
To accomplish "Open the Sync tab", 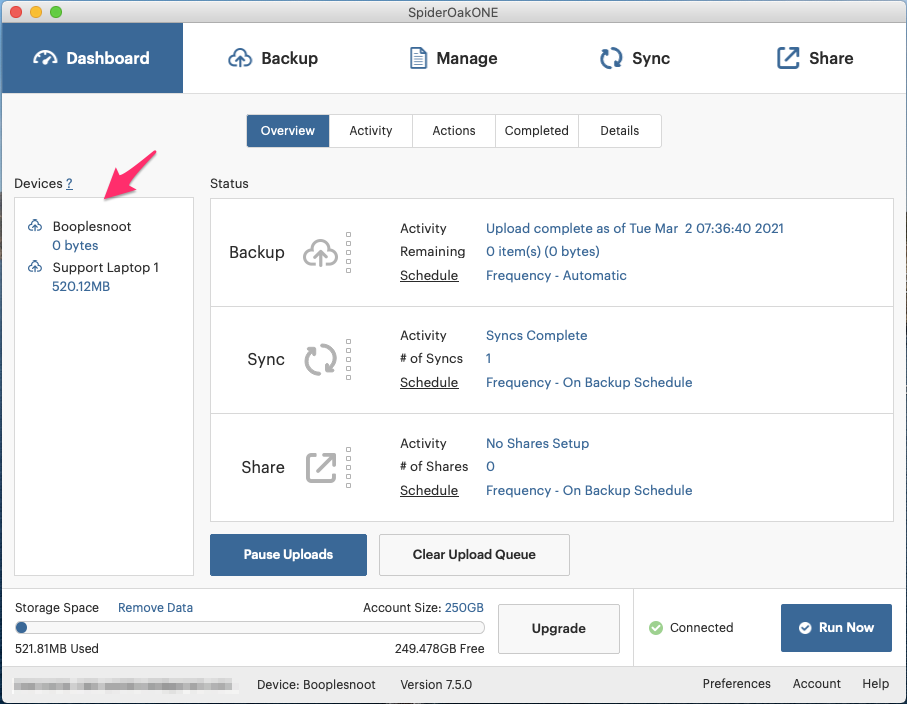I will pyautogui.click(x=635, y=58).
